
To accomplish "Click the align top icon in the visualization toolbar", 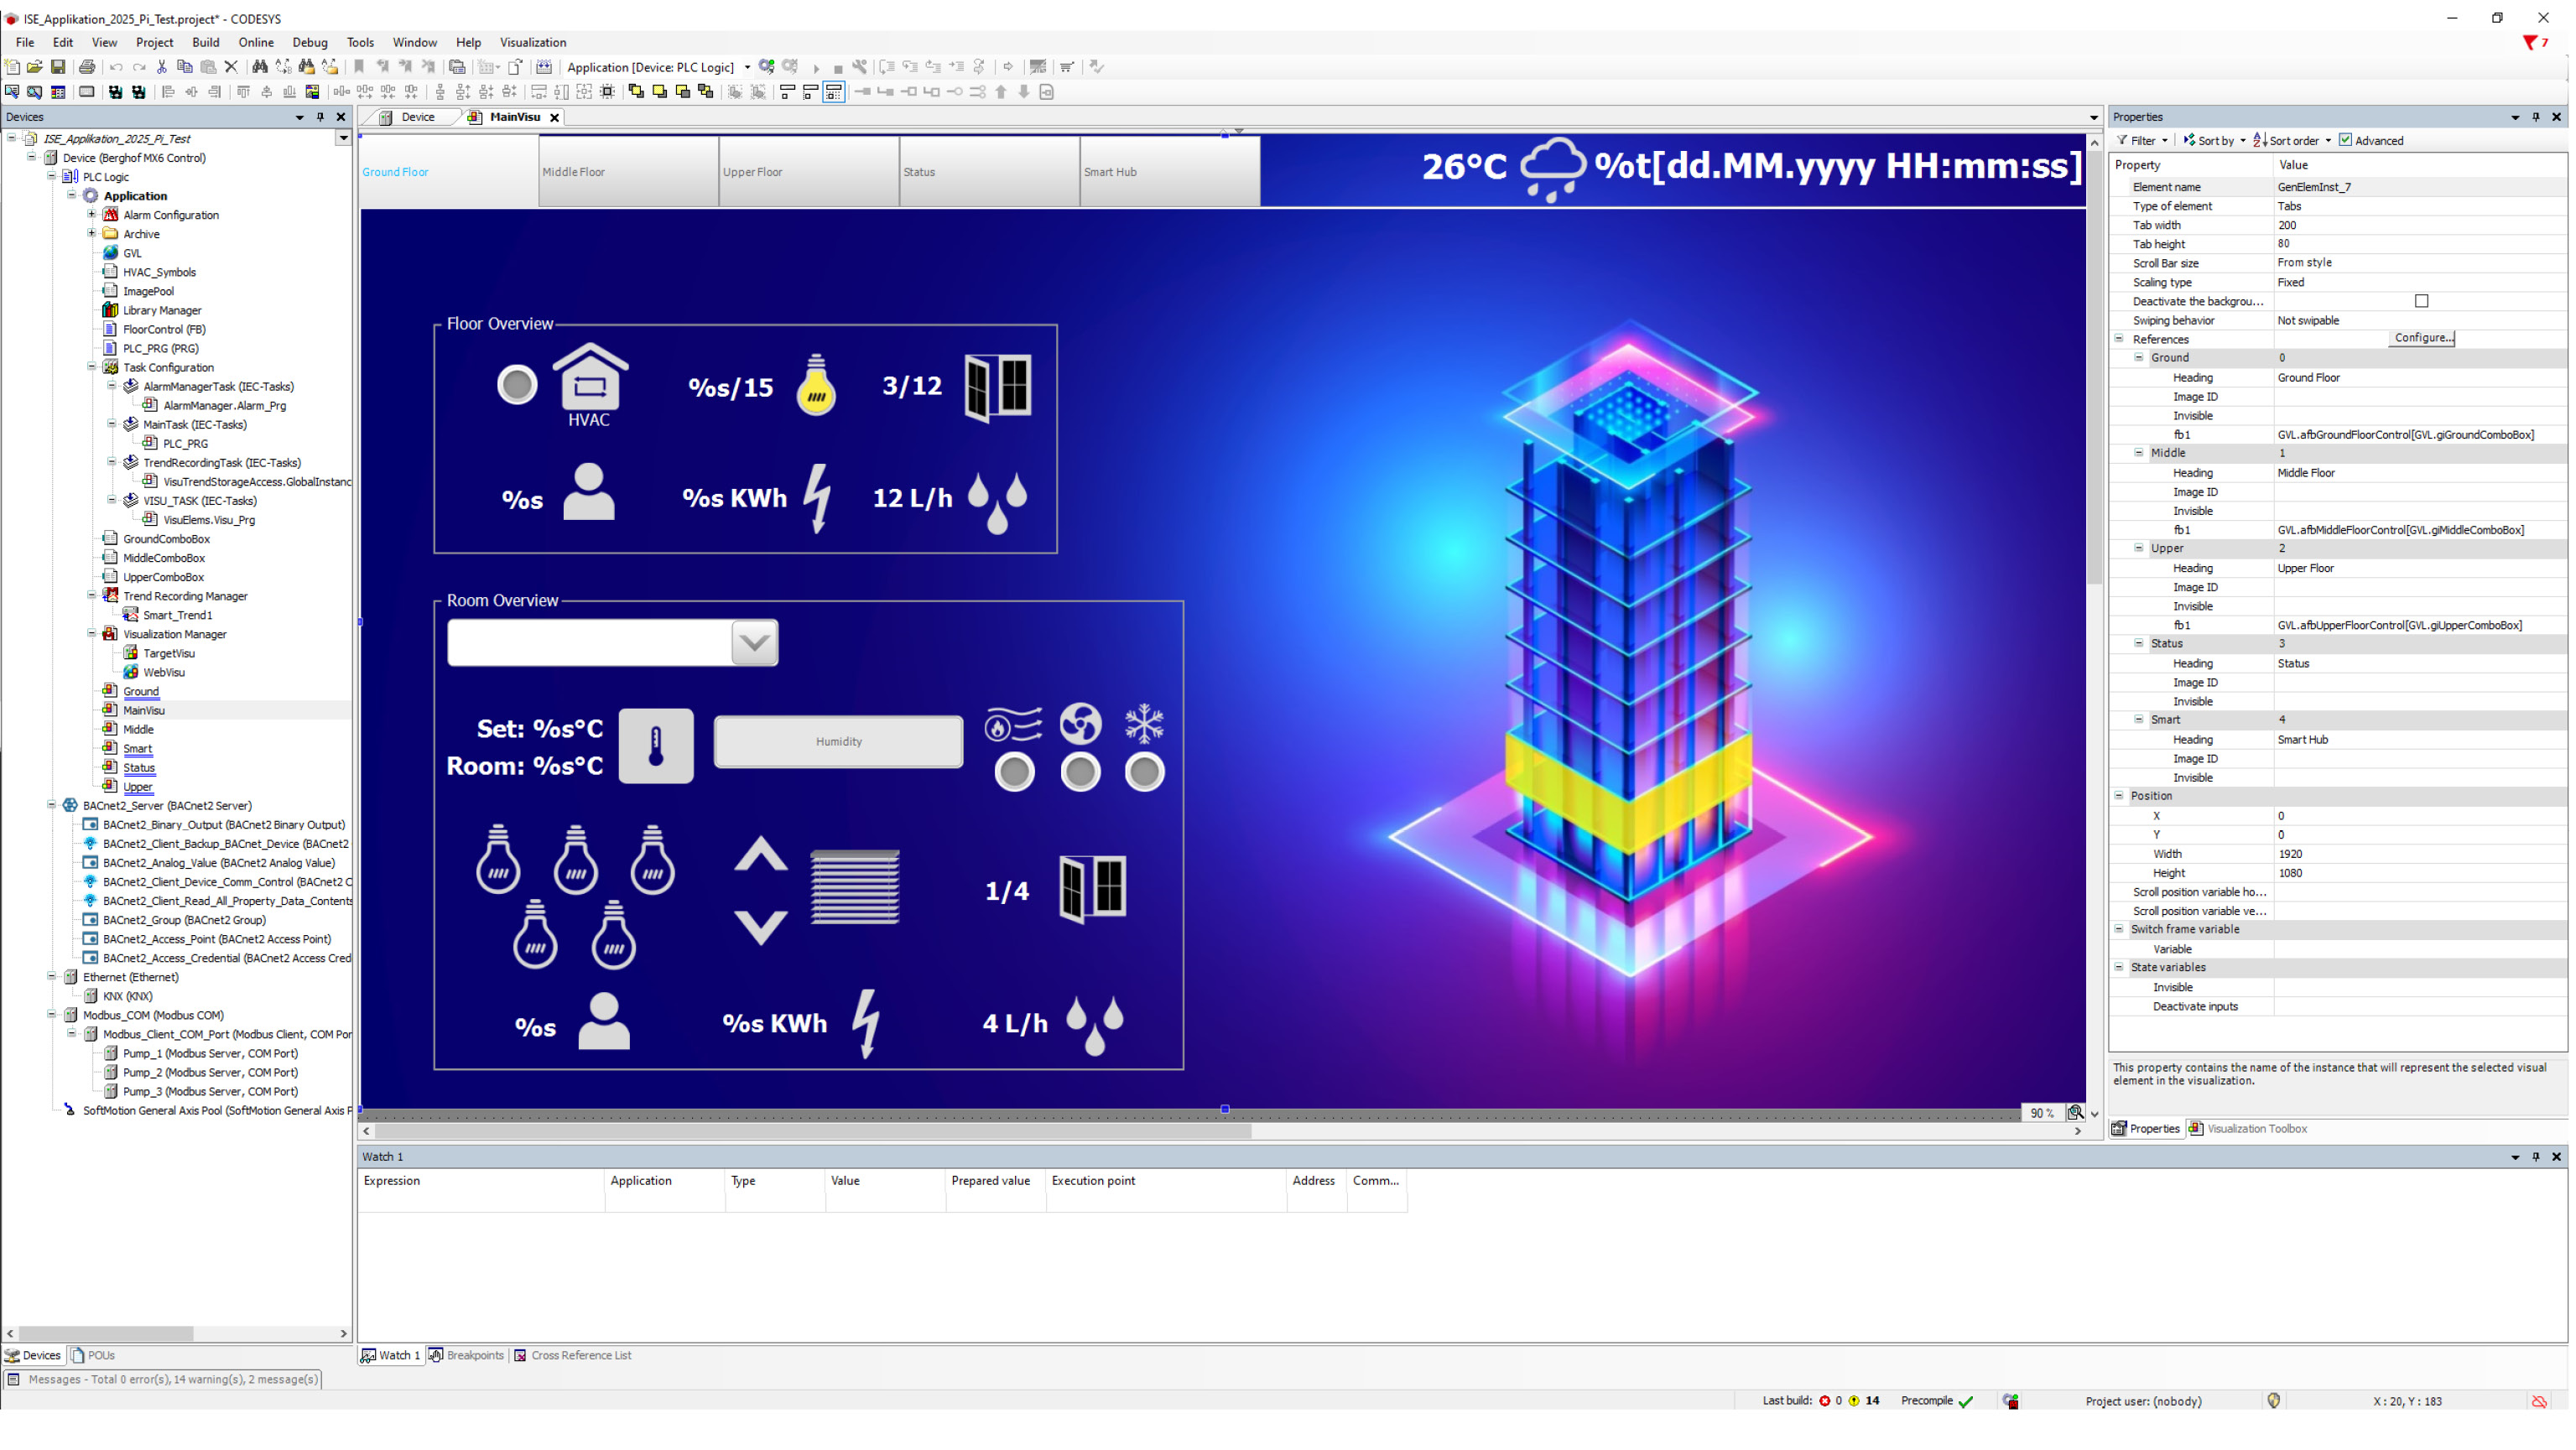I will [243, 92].
